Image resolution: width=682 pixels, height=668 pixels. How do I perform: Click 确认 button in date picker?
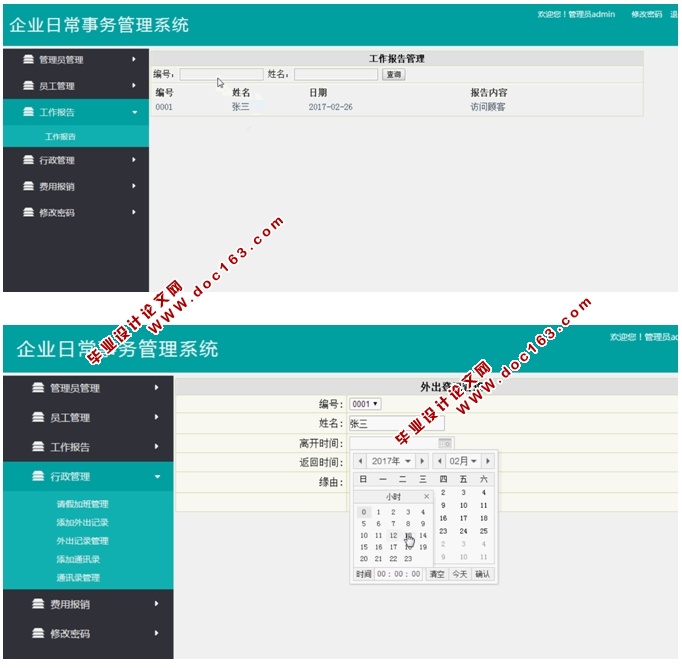[x=482, y=574]
